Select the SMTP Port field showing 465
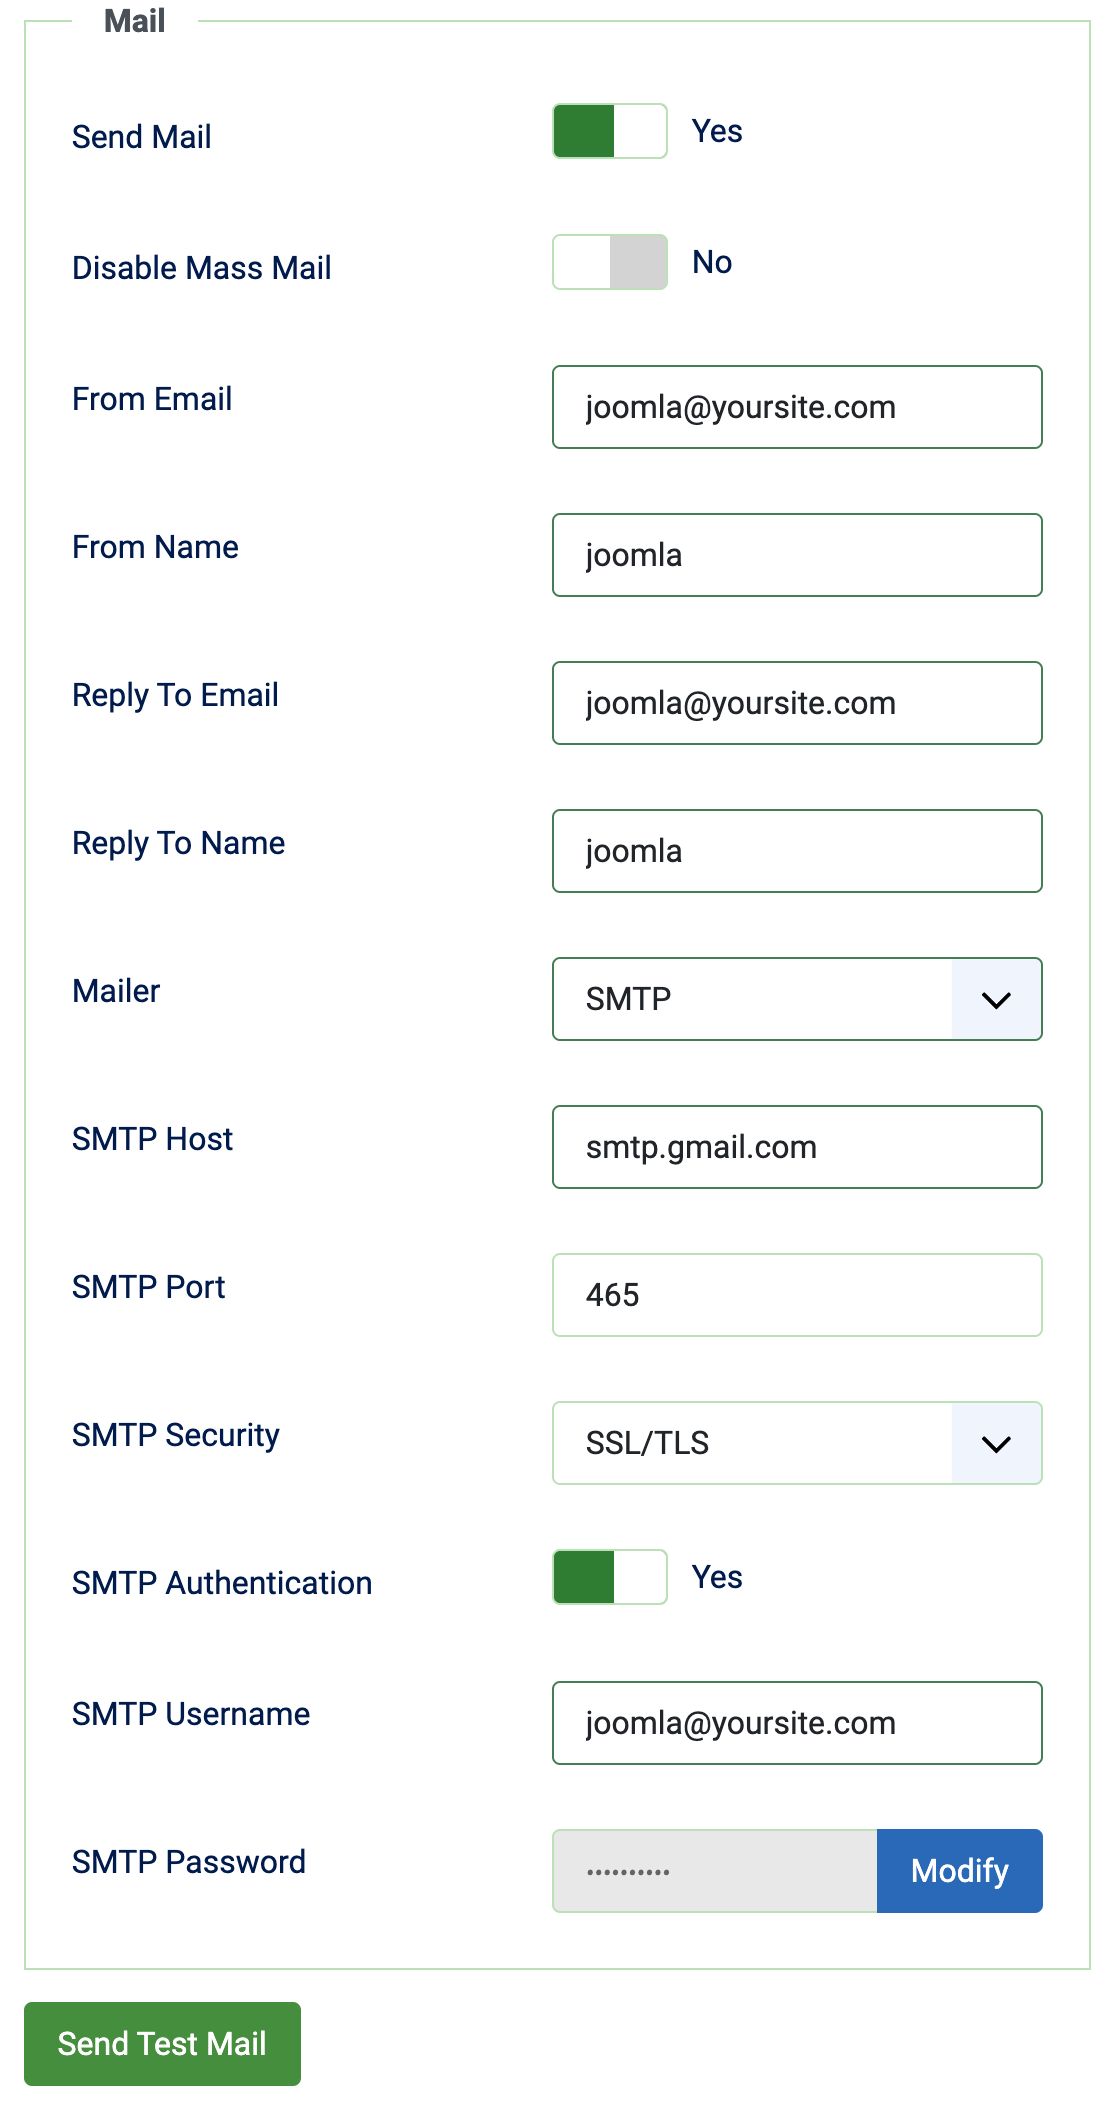This screenshot has height=2106, width=1113. (x=796, y=1295)
